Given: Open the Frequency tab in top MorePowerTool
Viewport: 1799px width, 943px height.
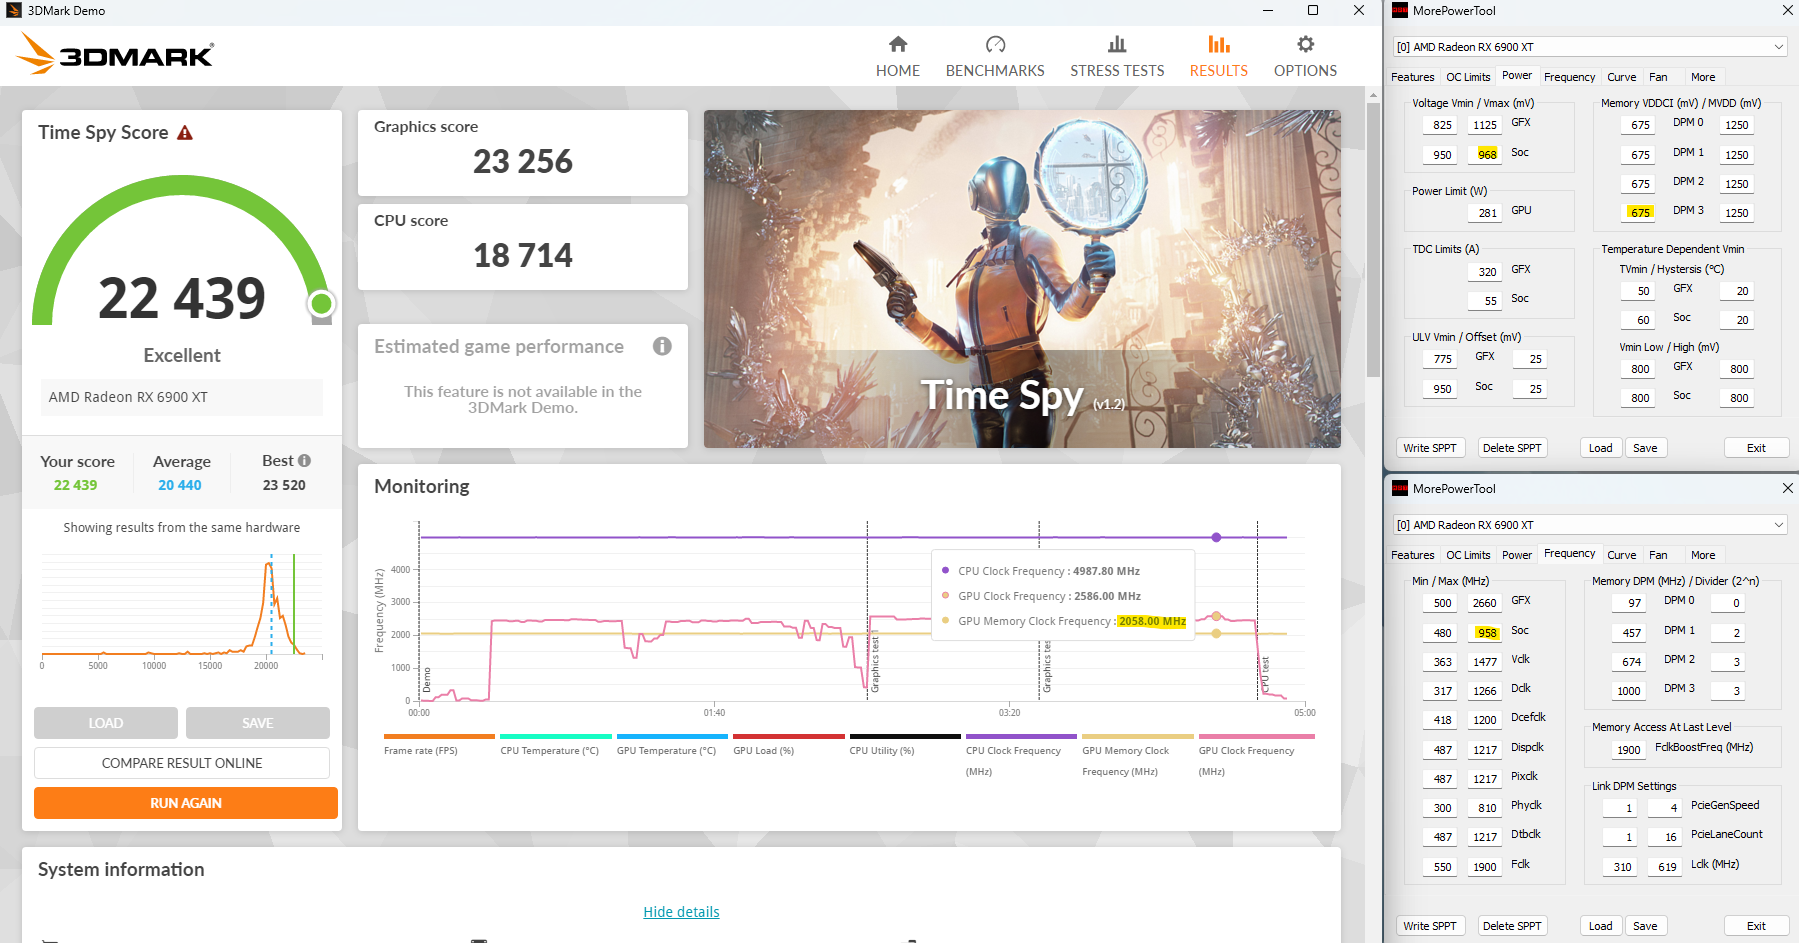Looking at the screenshot, I should (1569, 76).
